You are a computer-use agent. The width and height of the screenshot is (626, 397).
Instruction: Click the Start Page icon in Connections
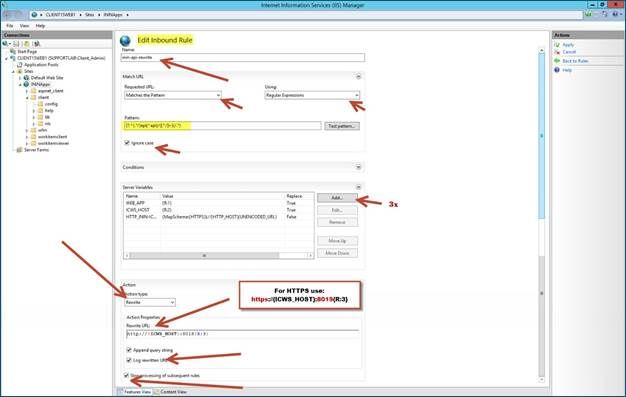[x=13, y=52]
